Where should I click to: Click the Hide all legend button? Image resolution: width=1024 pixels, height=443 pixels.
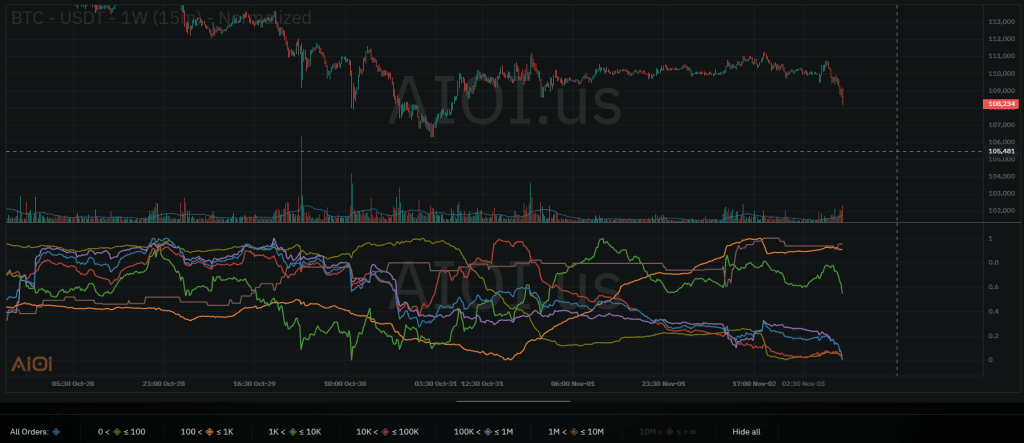[x=746, y=432]
